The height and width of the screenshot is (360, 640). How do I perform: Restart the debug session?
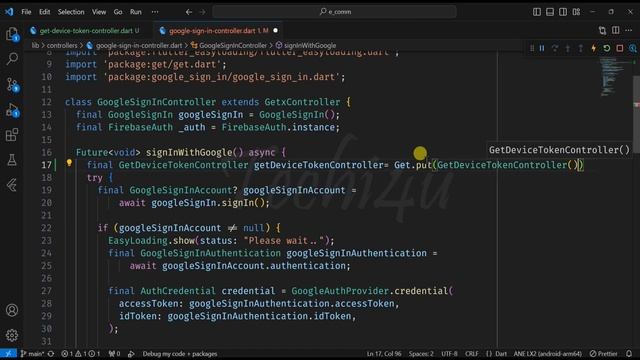[607, 49]
